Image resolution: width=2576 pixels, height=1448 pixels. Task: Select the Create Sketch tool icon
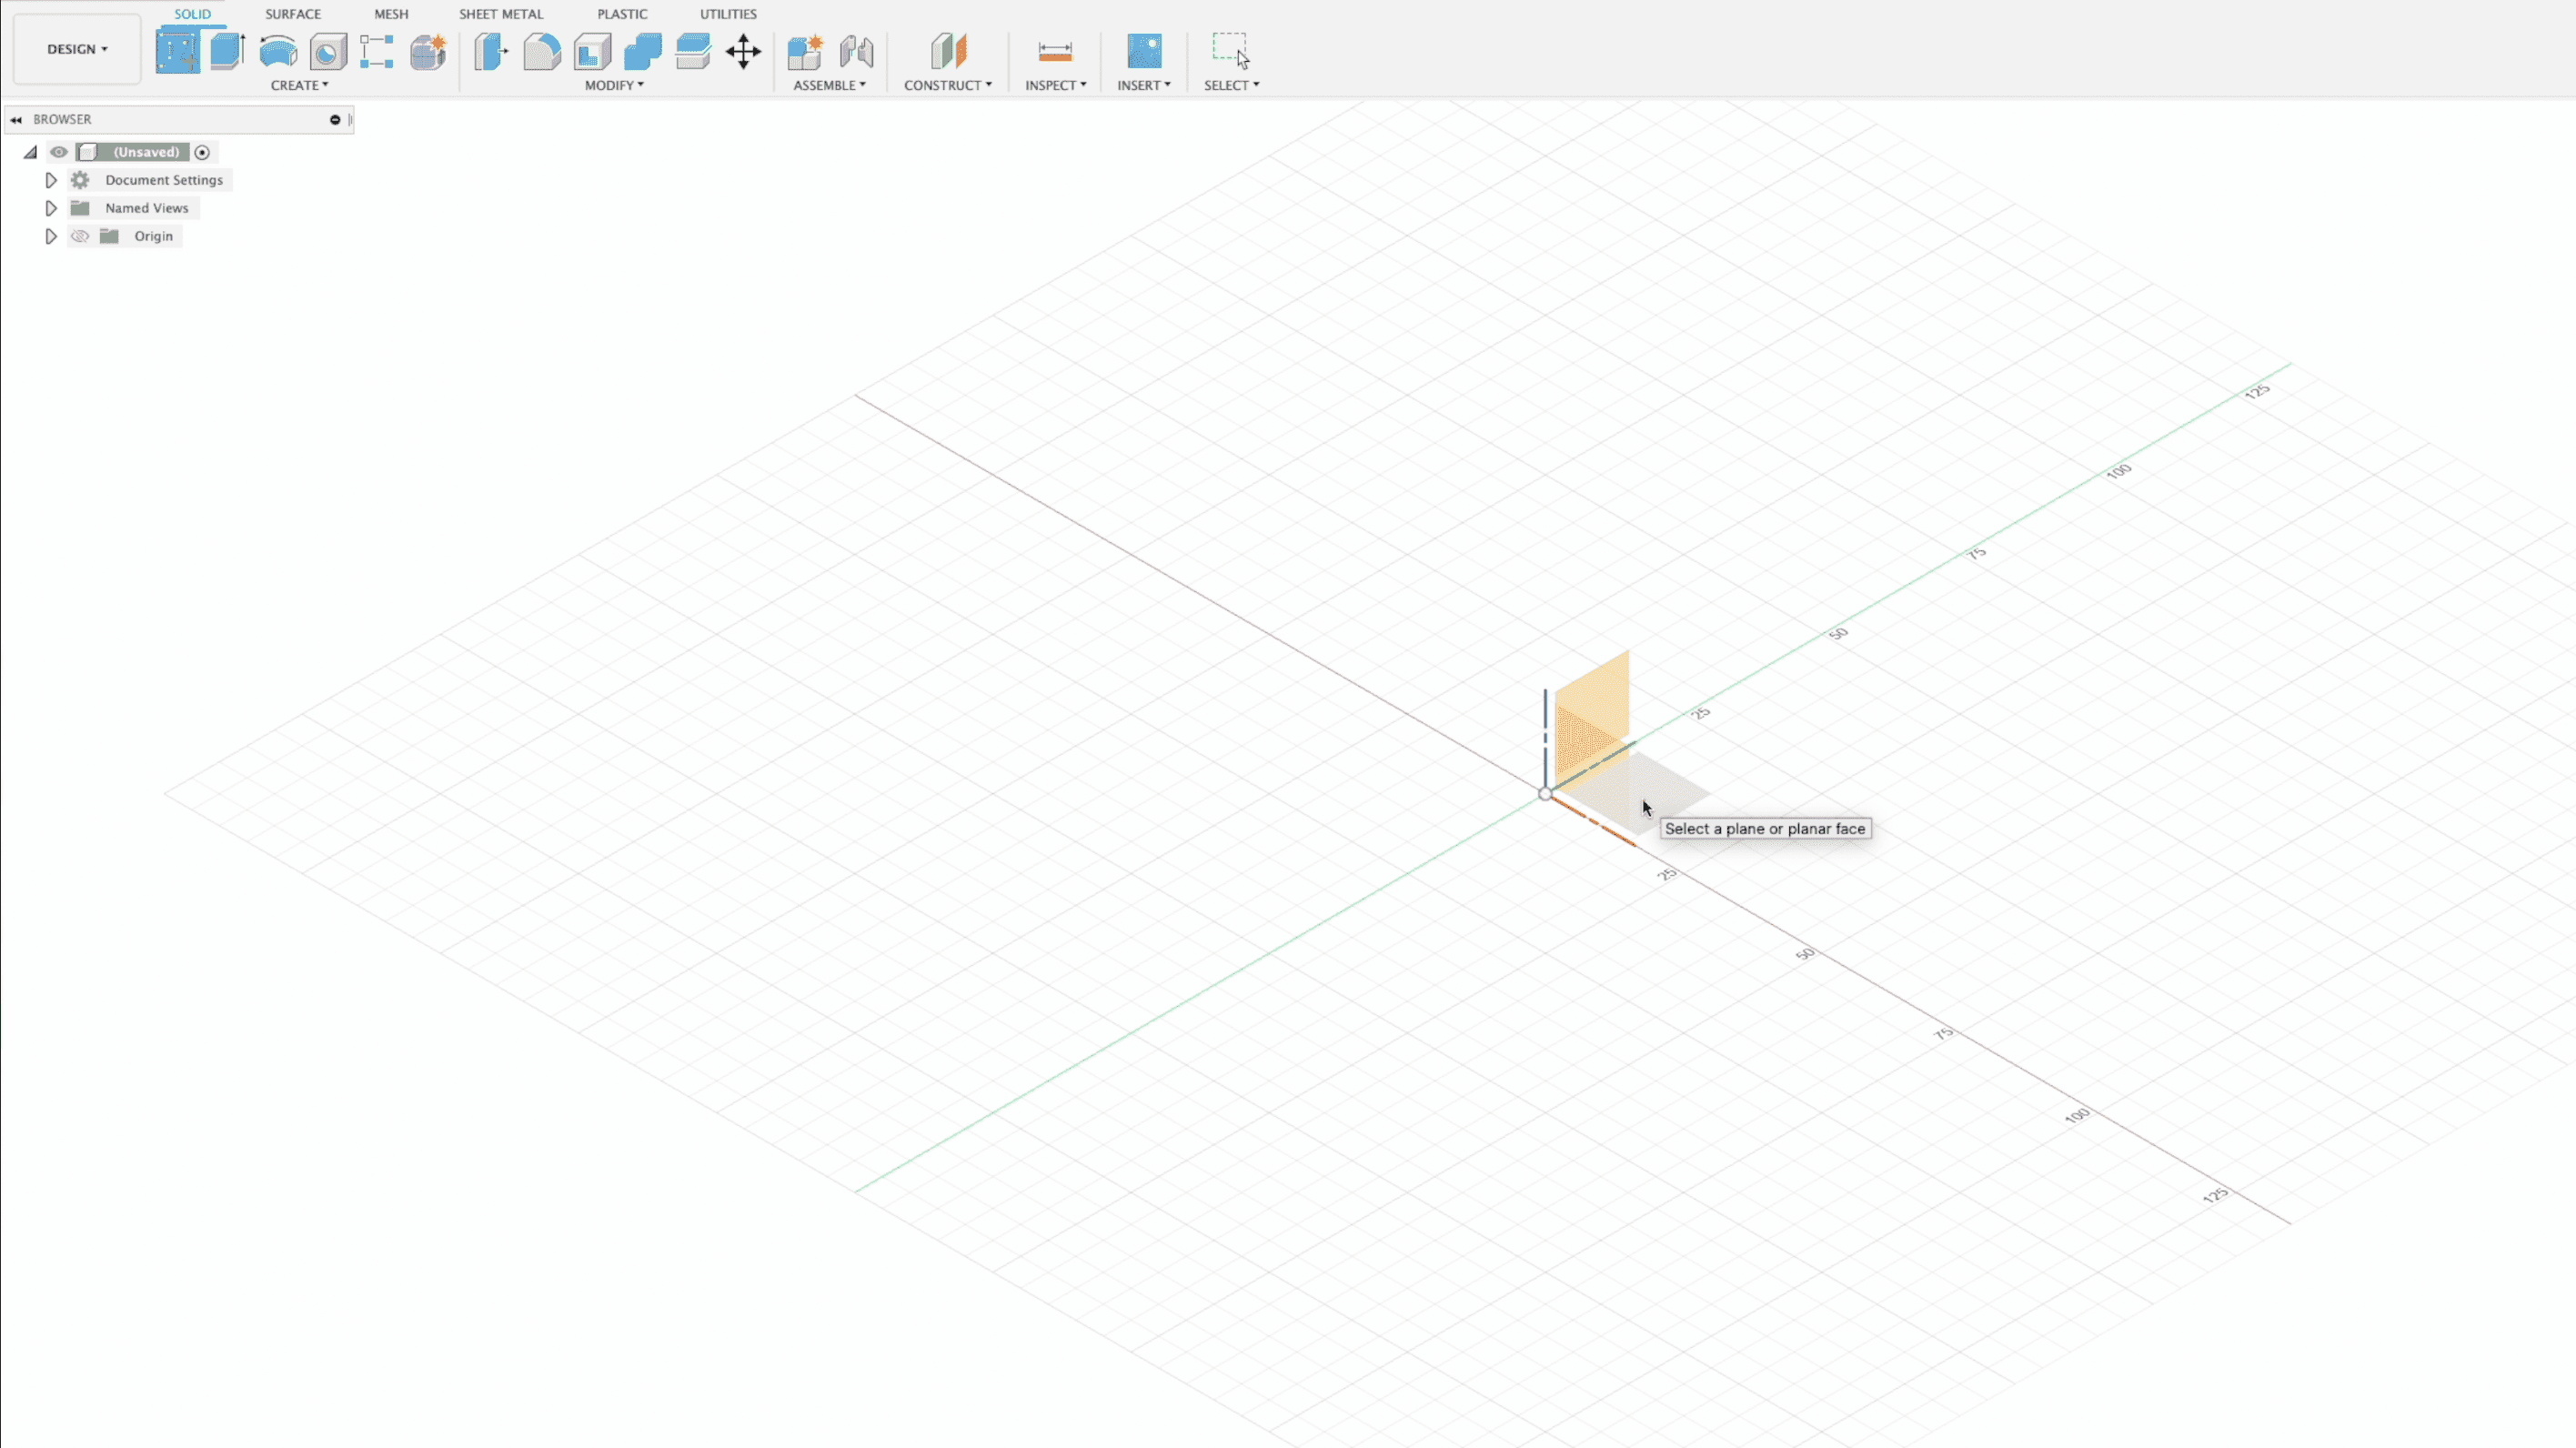pos(177,51)
